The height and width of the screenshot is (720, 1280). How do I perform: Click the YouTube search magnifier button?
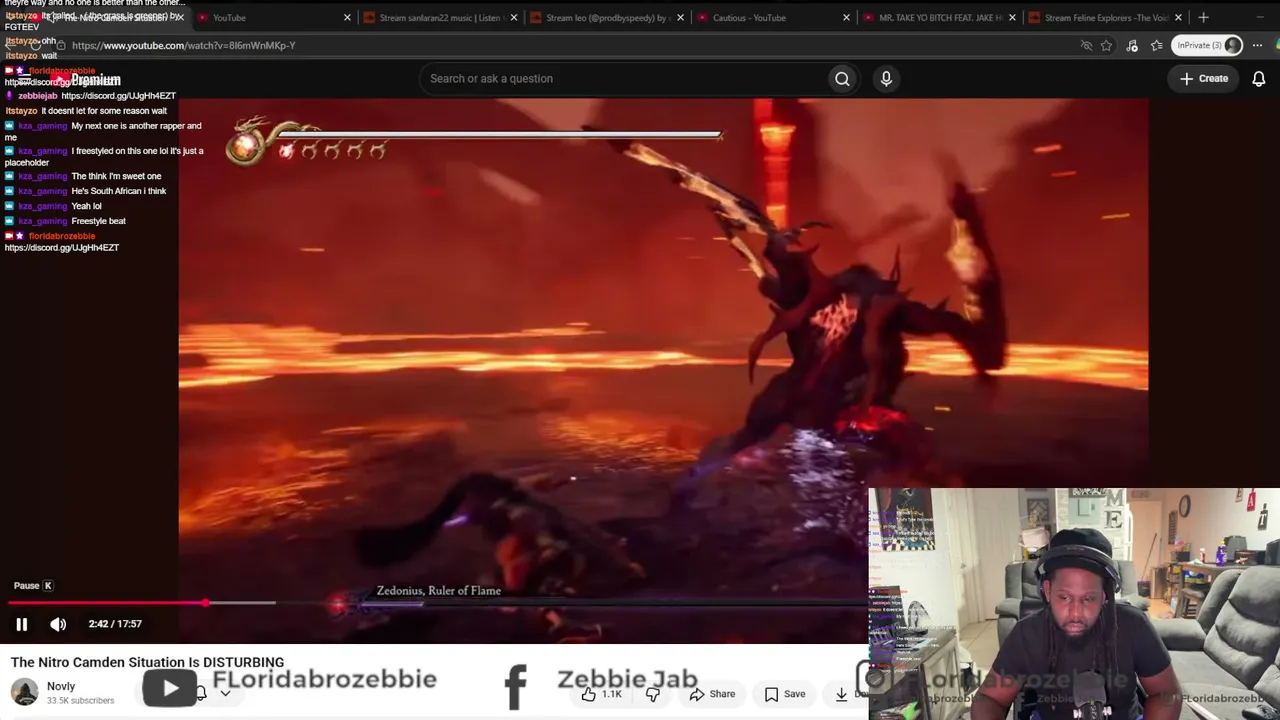(842, 79)
